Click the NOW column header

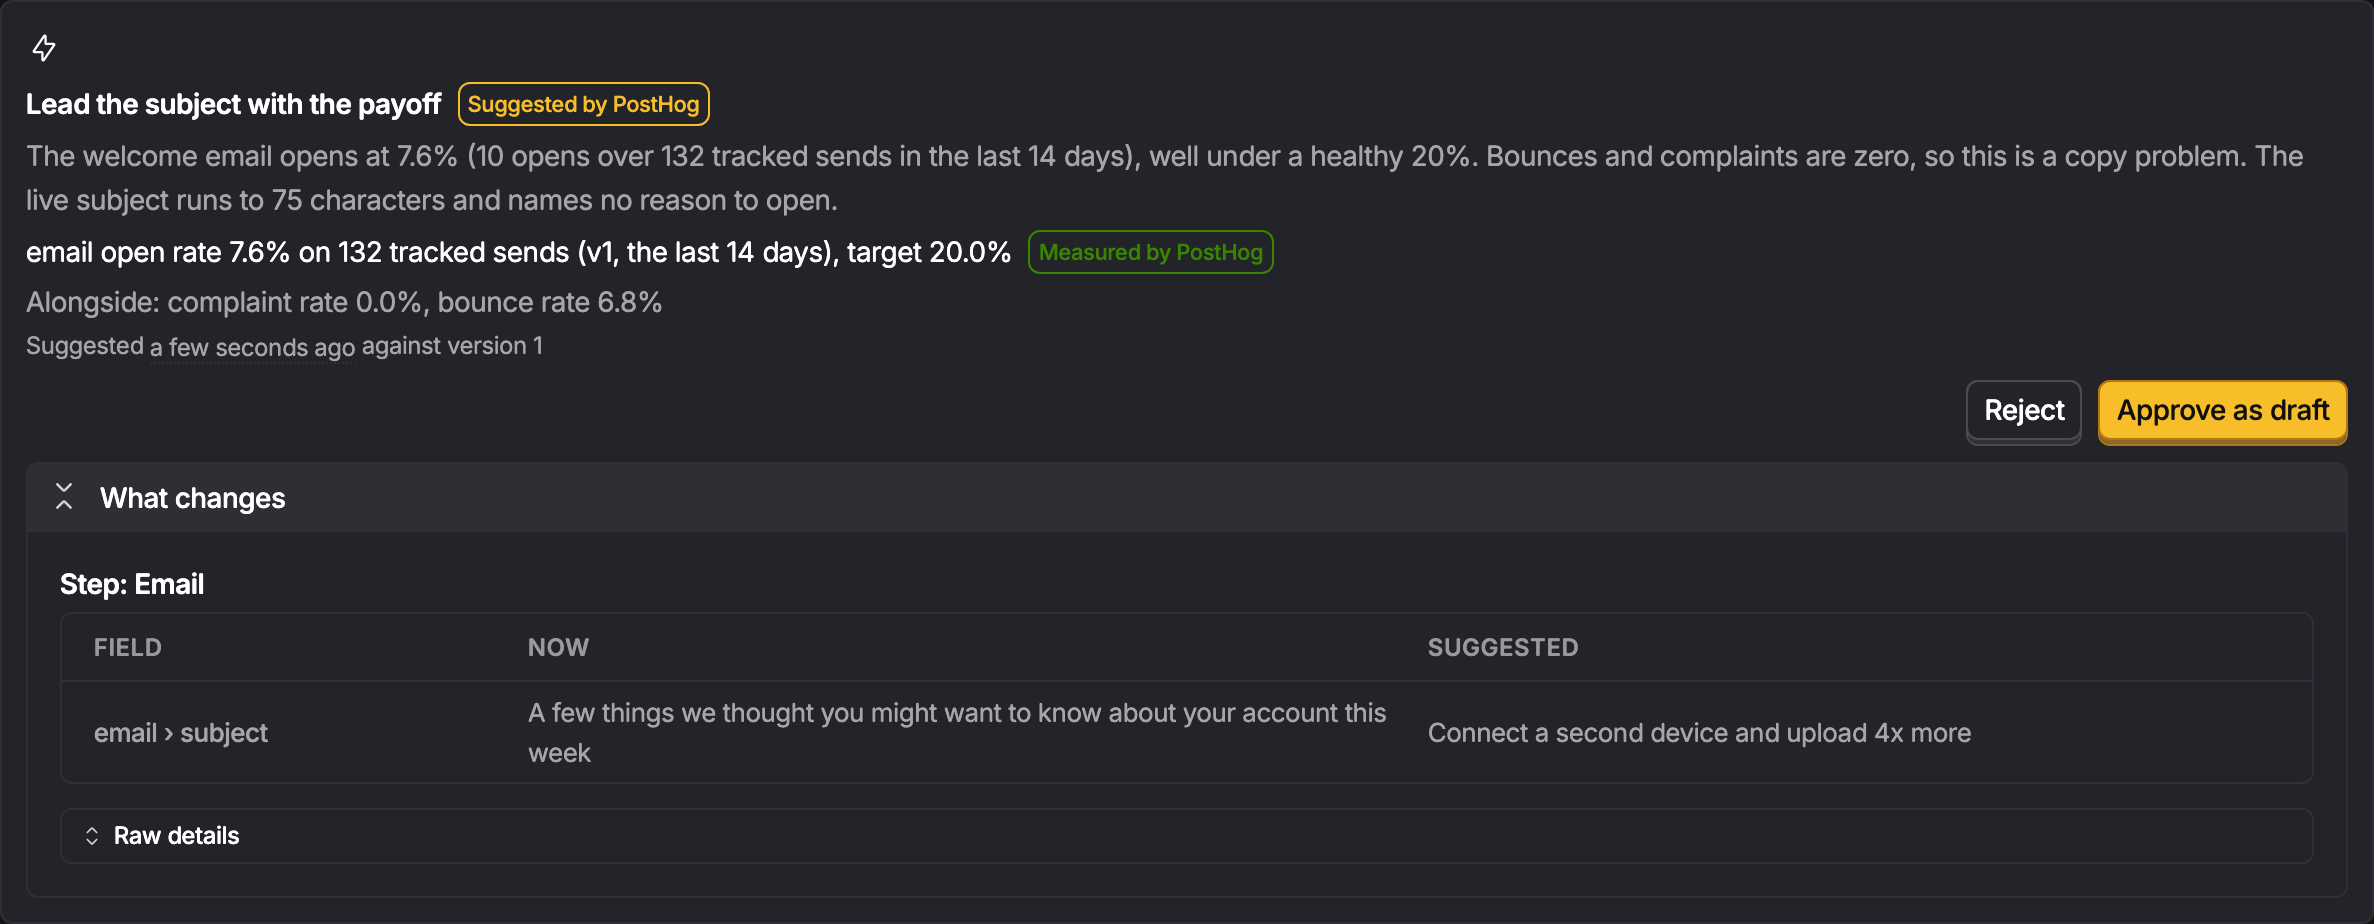coord(558,647)
